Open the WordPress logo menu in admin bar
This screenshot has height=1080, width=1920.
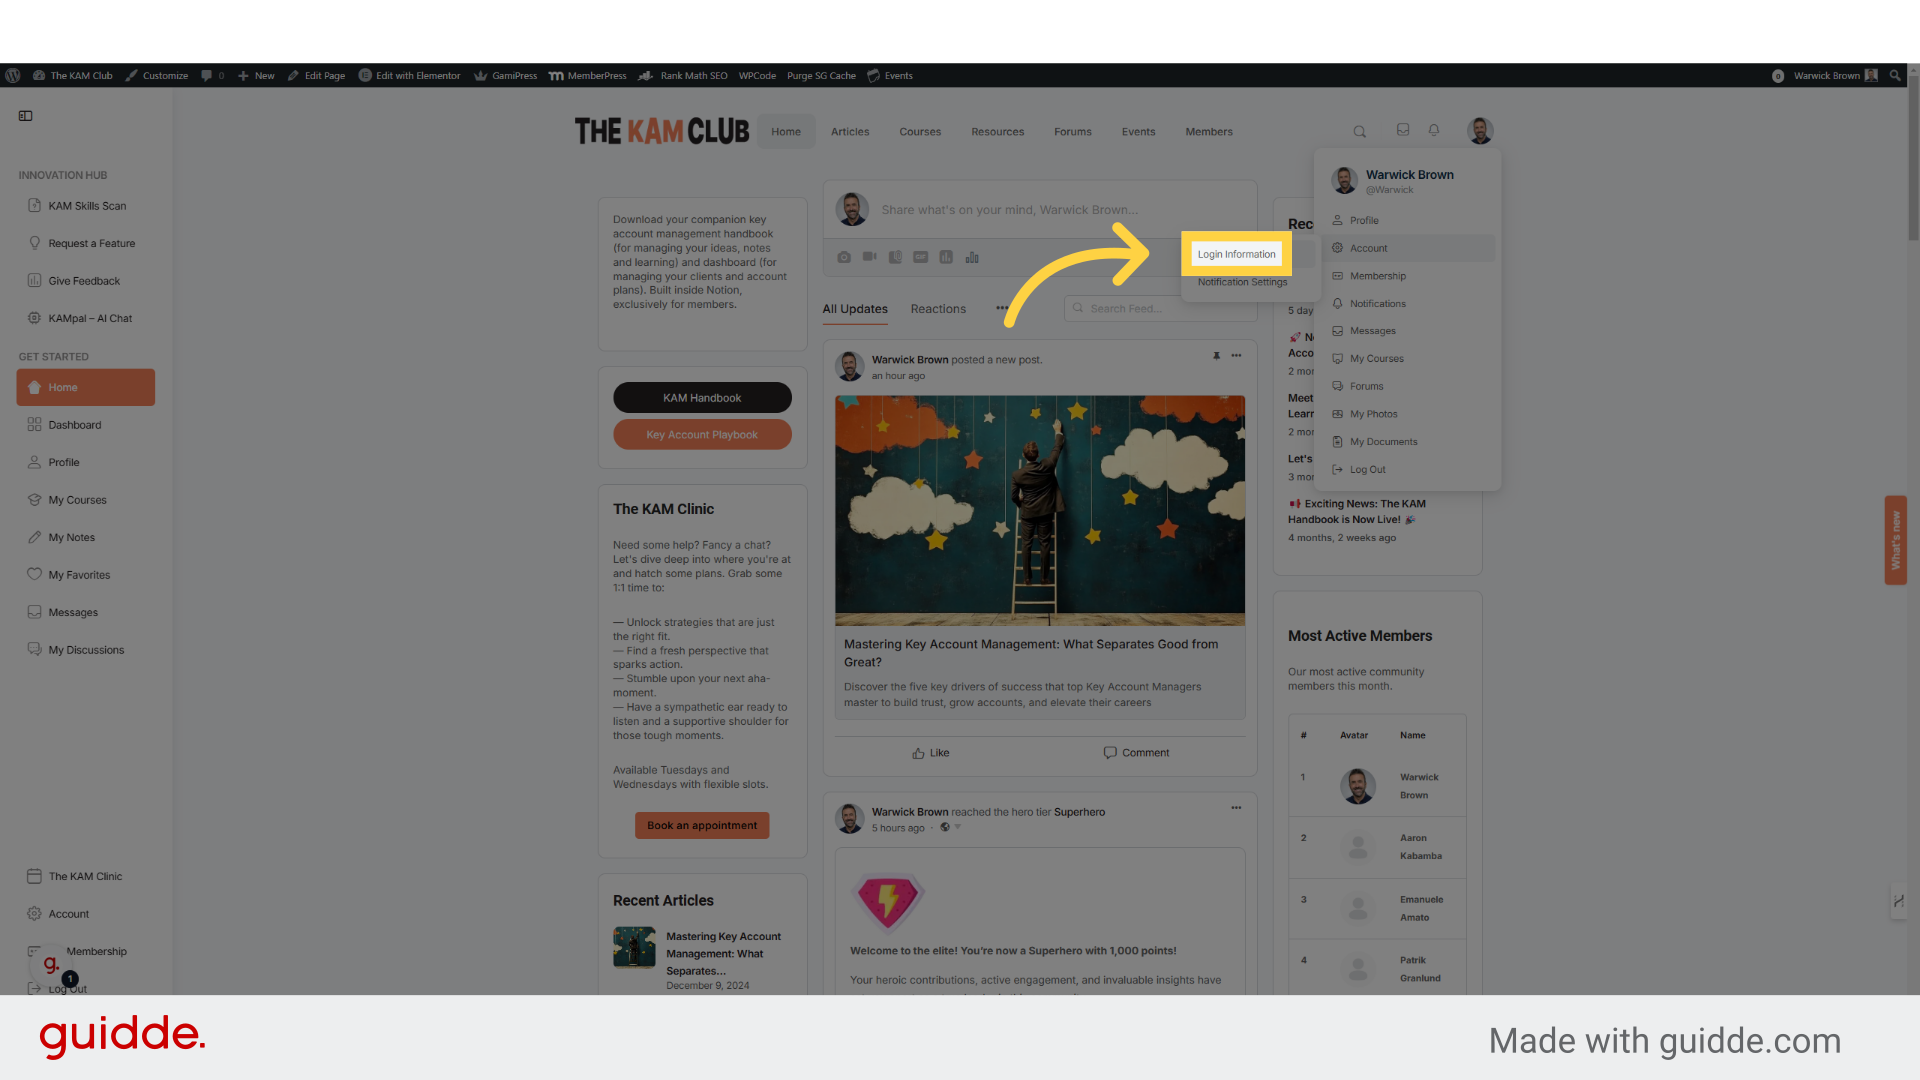pyautogui.click(x=13, y=75)
